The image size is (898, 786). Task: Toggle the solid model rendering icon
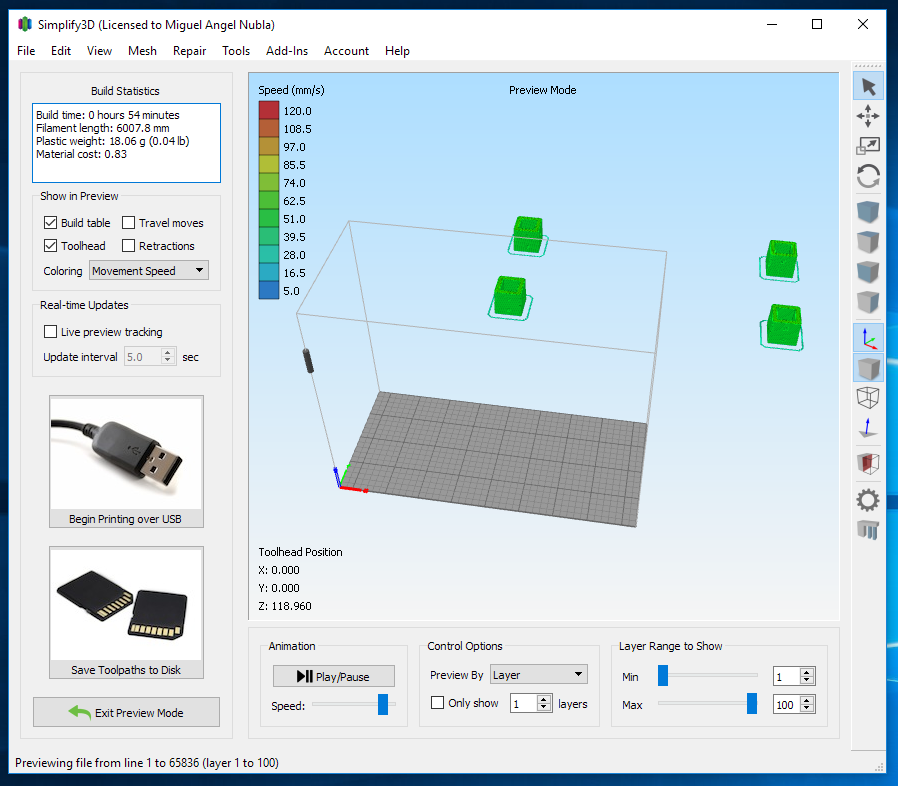(x=868, y=368)
